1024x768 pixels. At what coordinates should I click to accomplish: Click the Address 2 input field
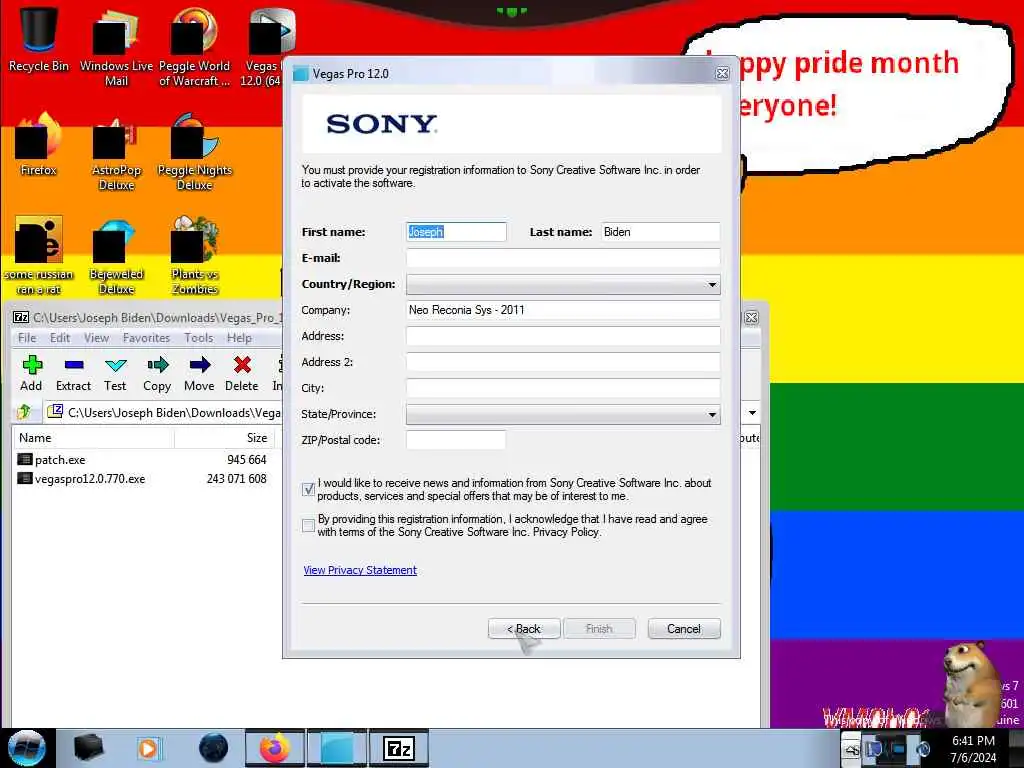coord(563,362)
